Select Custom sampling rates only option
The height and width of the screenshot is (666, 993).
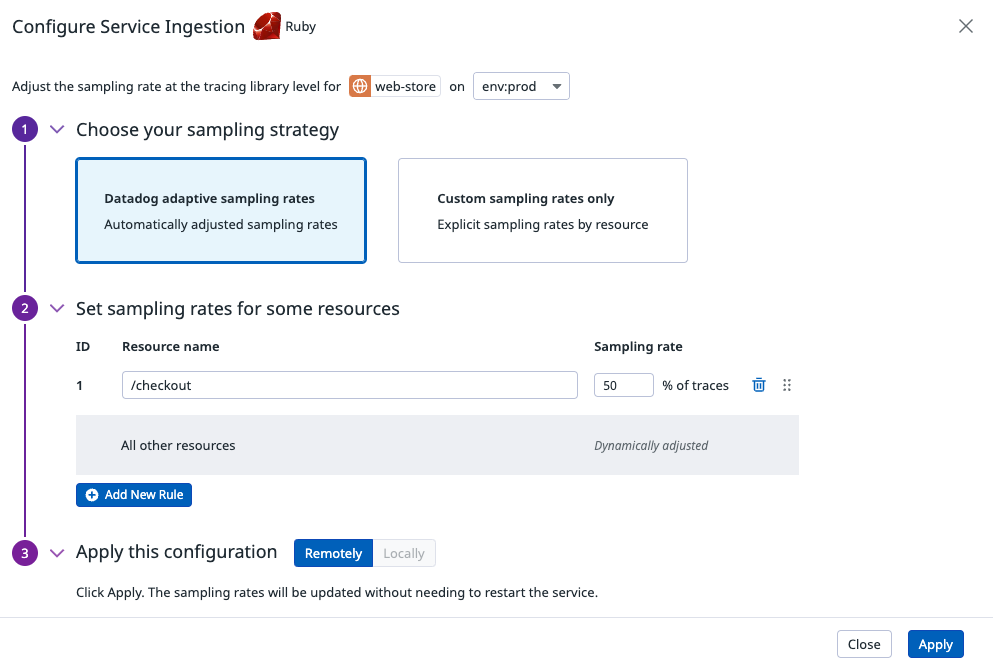click(543, 210)
